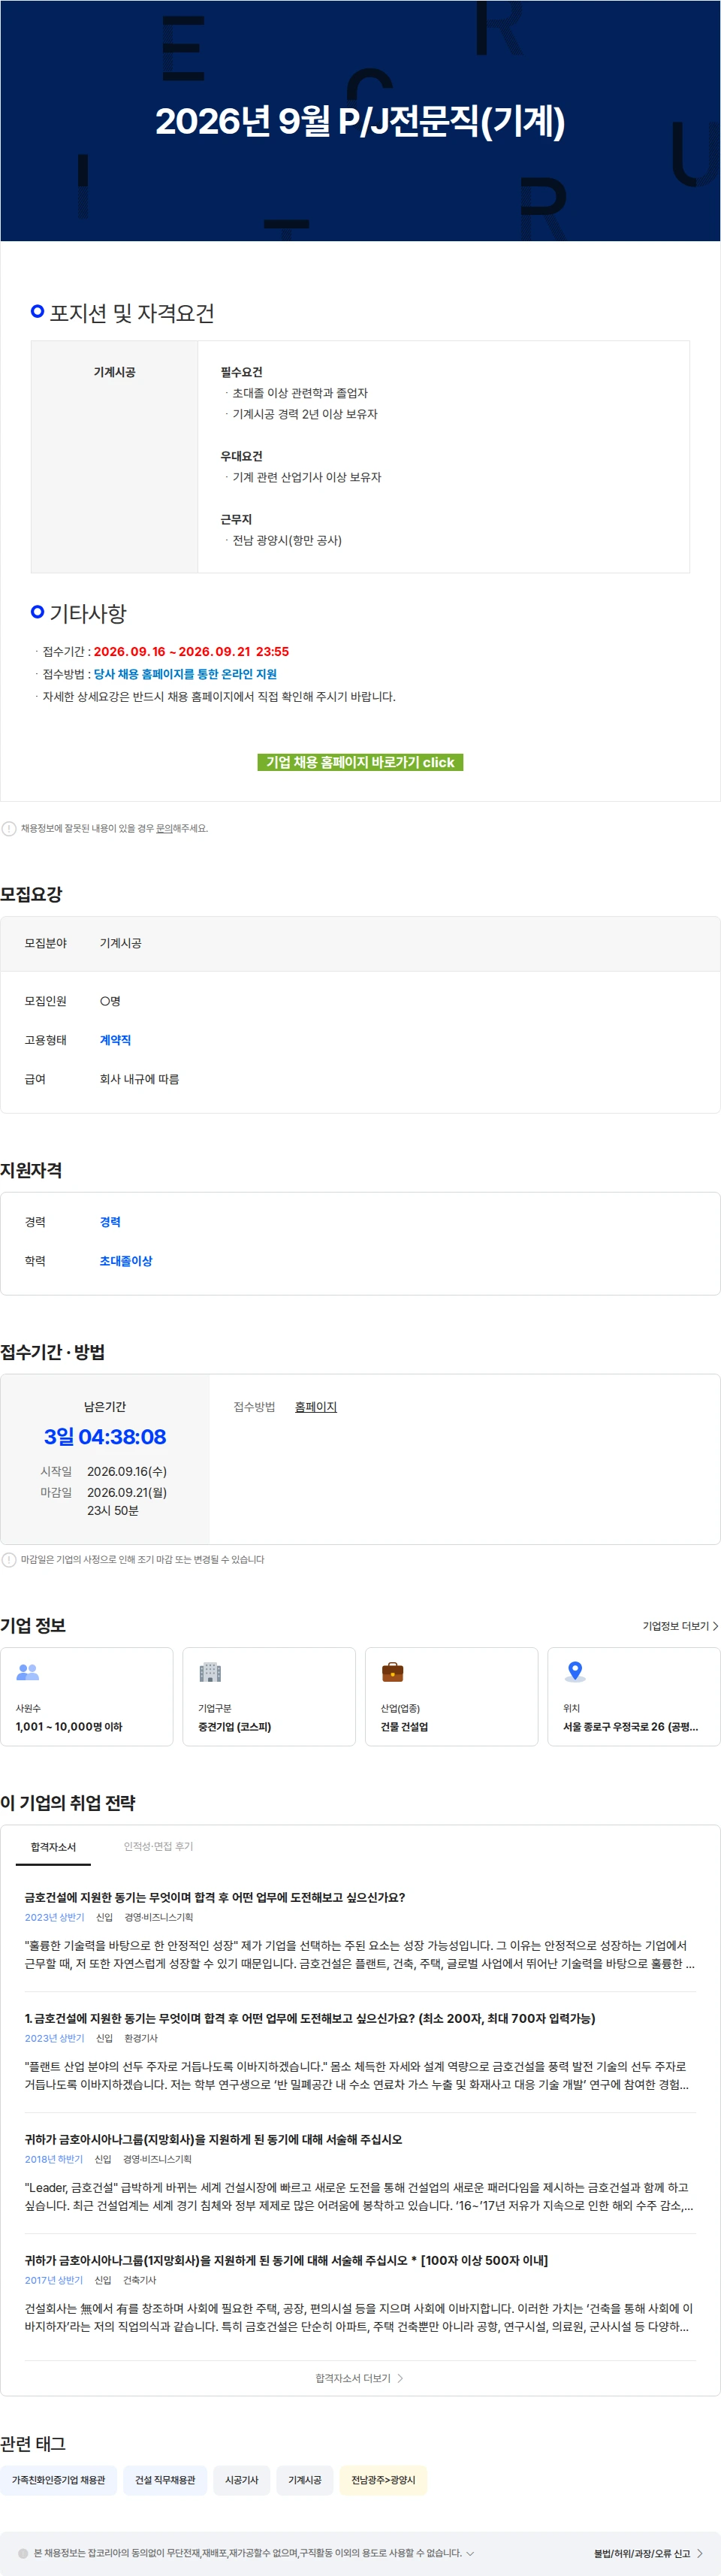The width and height of the screenshot is (721, 2576).
Task: Select the 합격자소서 tab
Action: click(x=53, y=1846)
